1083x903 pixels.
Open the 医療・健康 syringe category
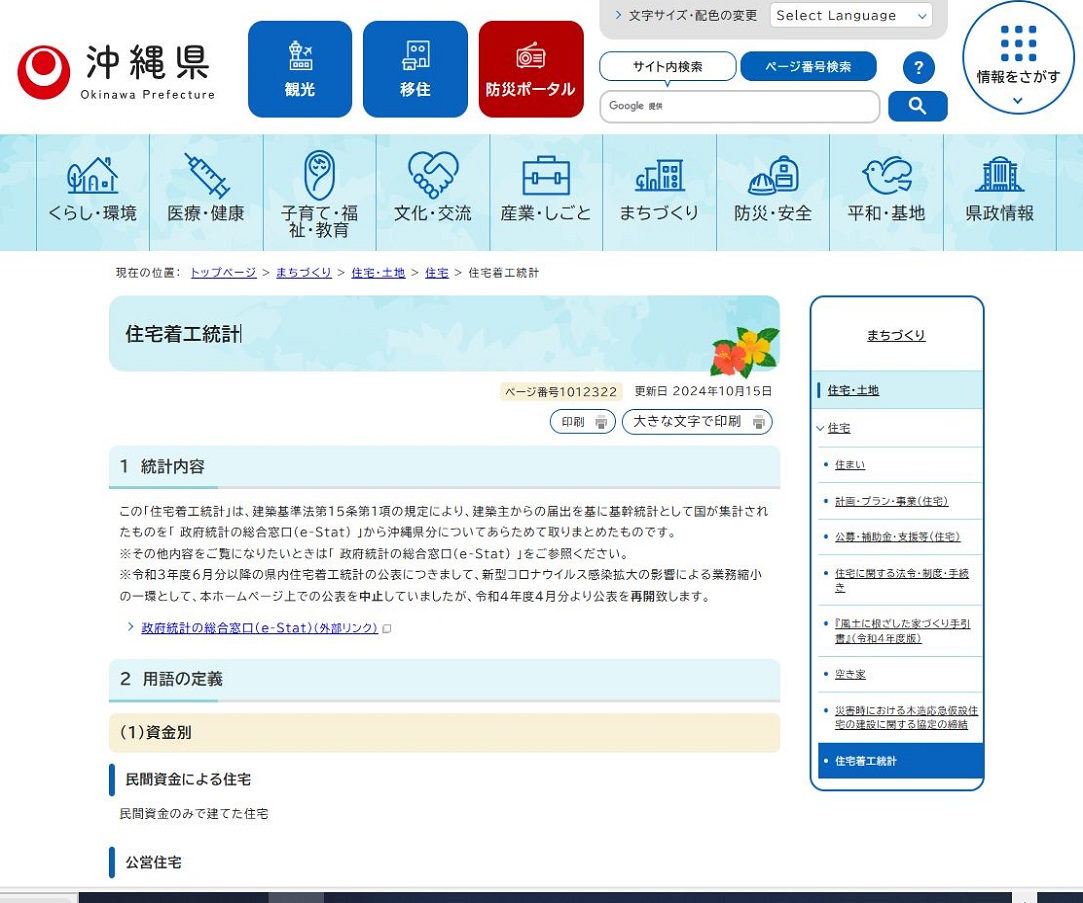click(206, 192)
